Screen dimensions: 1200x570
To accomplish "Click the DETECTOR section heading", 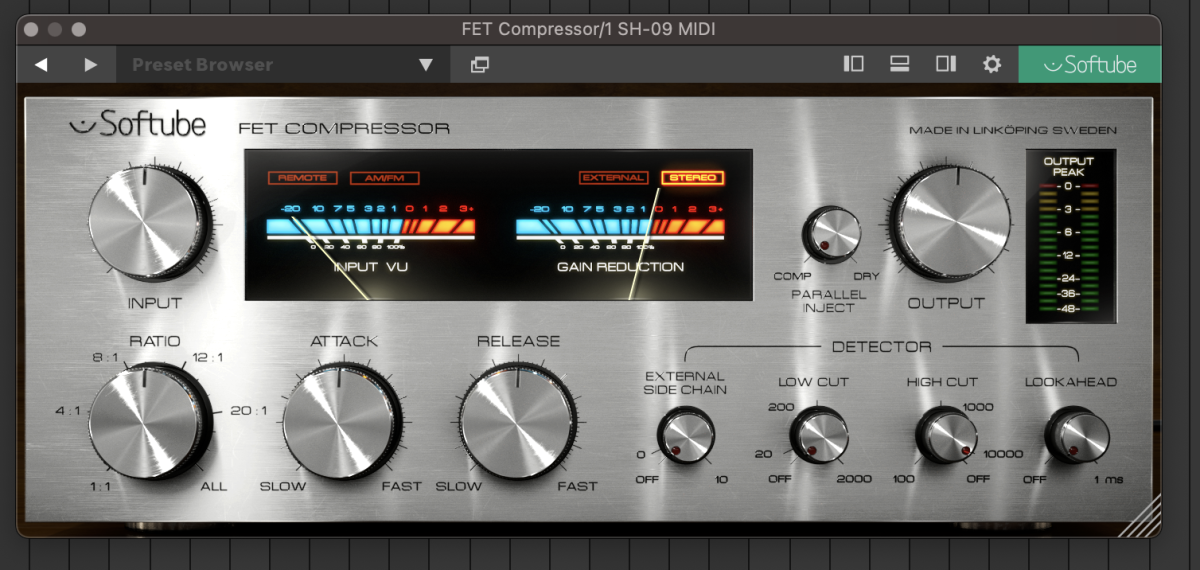I will pyautogui.click(x=881, y=347).
